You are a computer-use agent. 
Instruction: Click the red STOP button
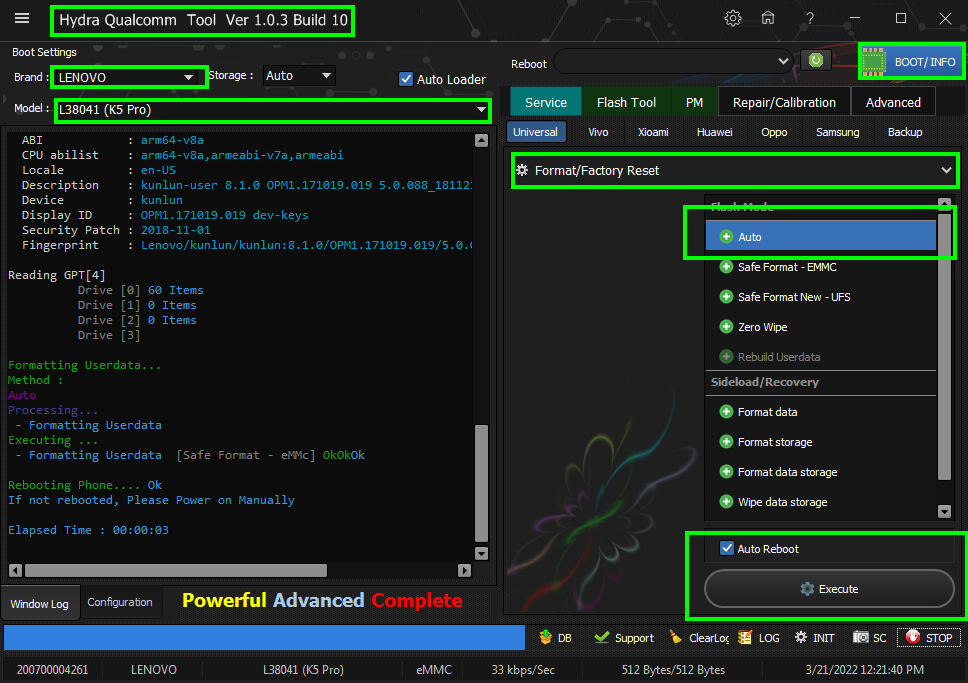pos(929,638)
